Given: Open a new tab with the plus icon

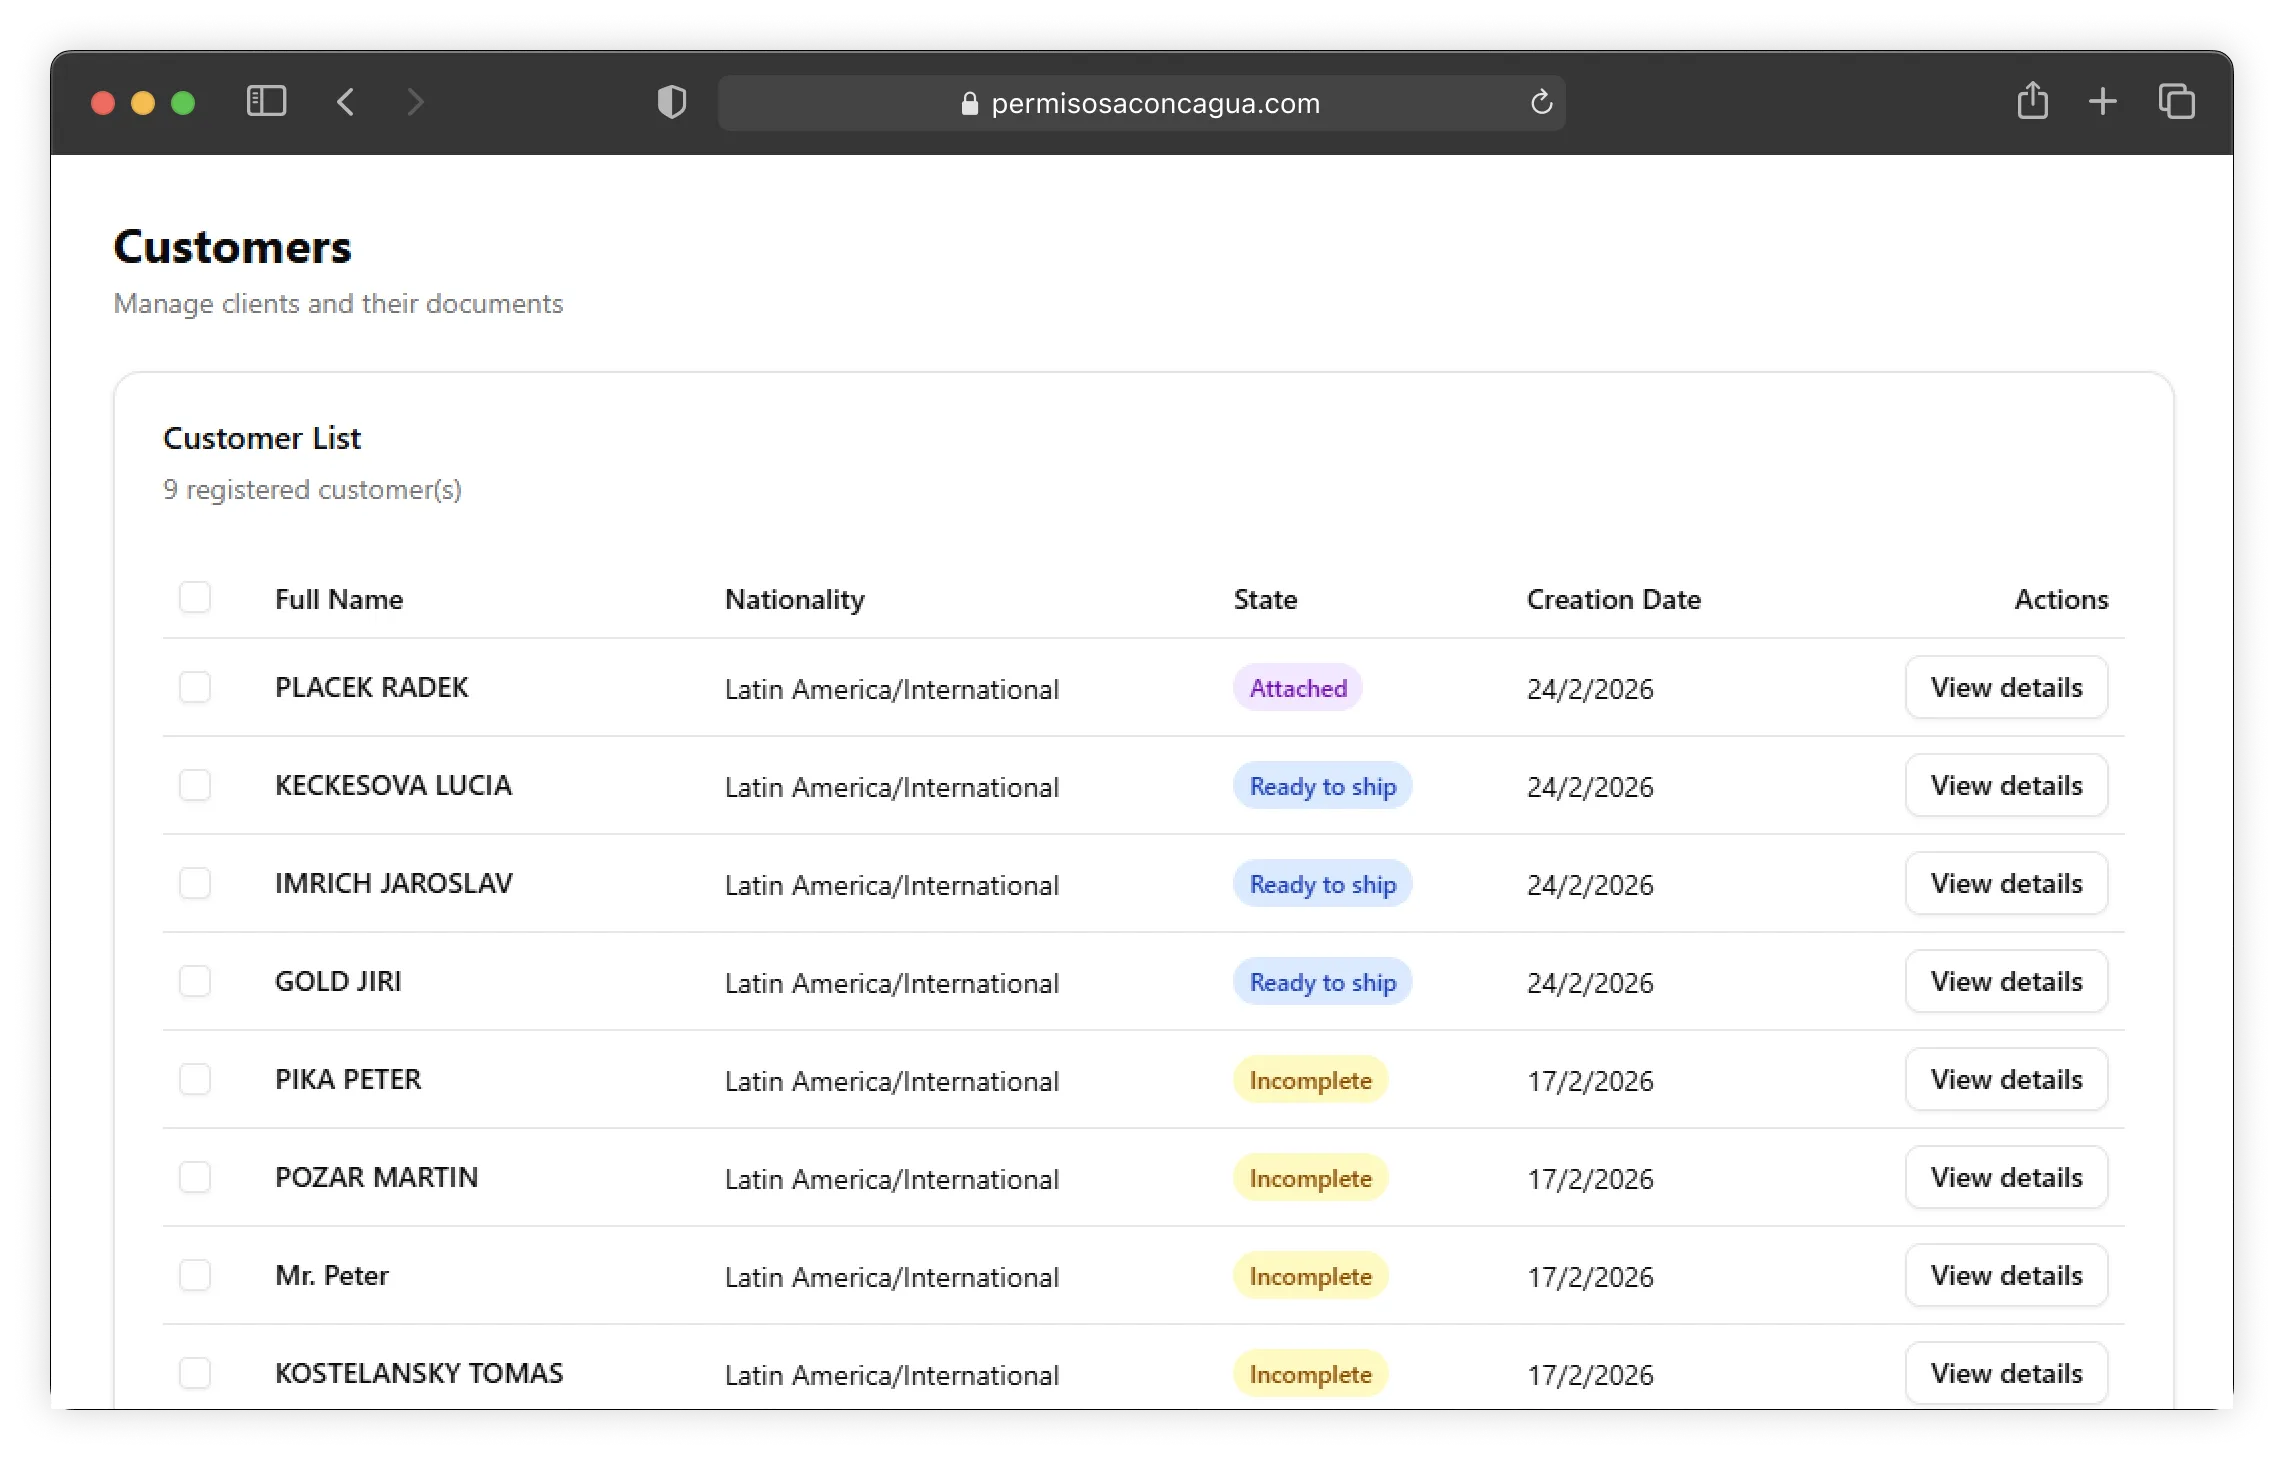Looking at the screenshot, I should pyautogui.click(x=2103, y=102).
